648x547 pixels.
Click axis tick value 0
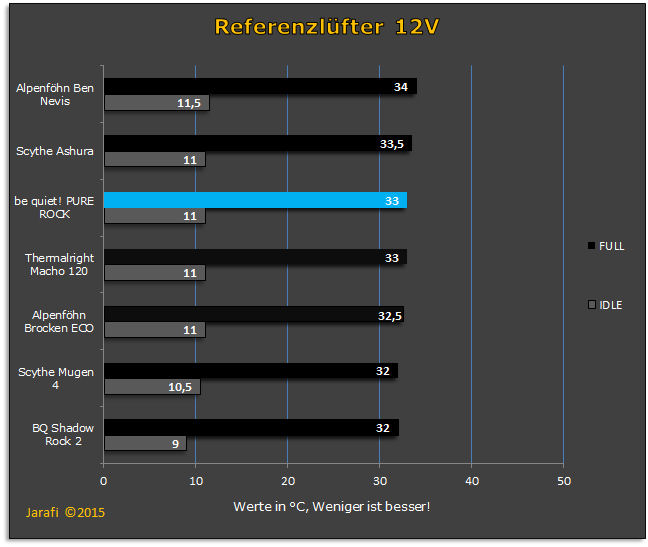pyautogui.click(x=103, y=481)
